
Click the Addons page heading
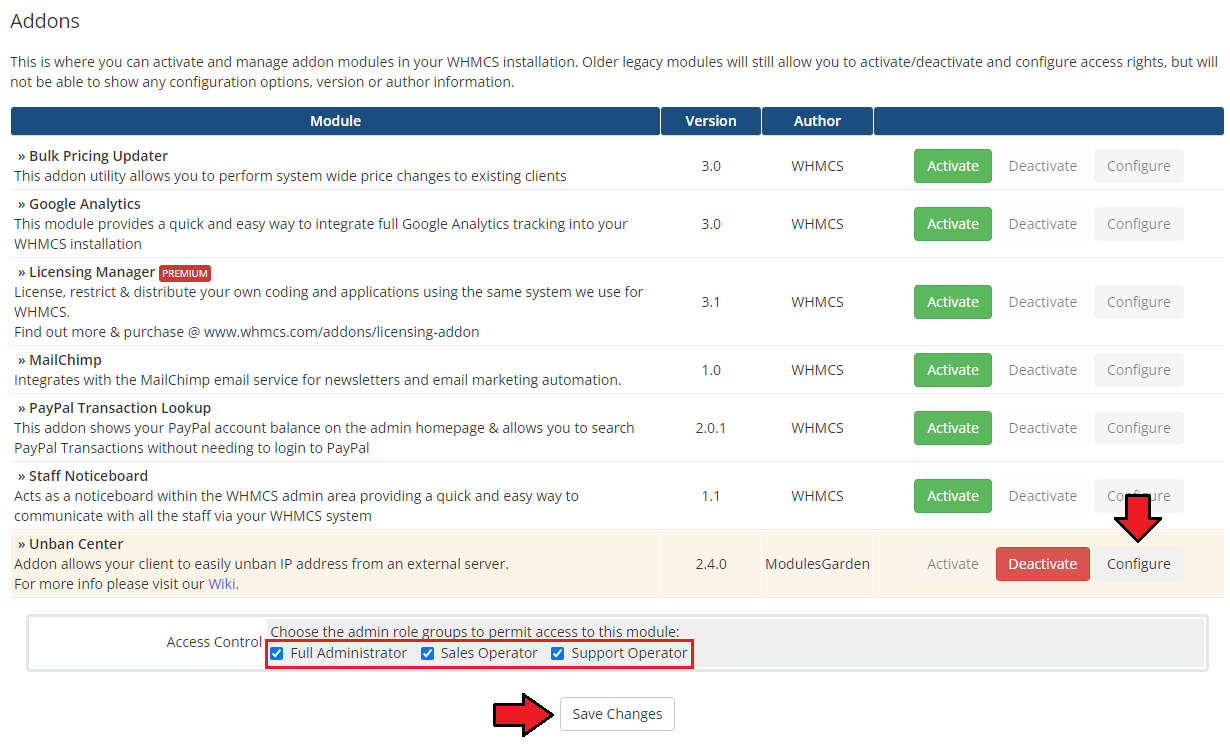(45, 21)
